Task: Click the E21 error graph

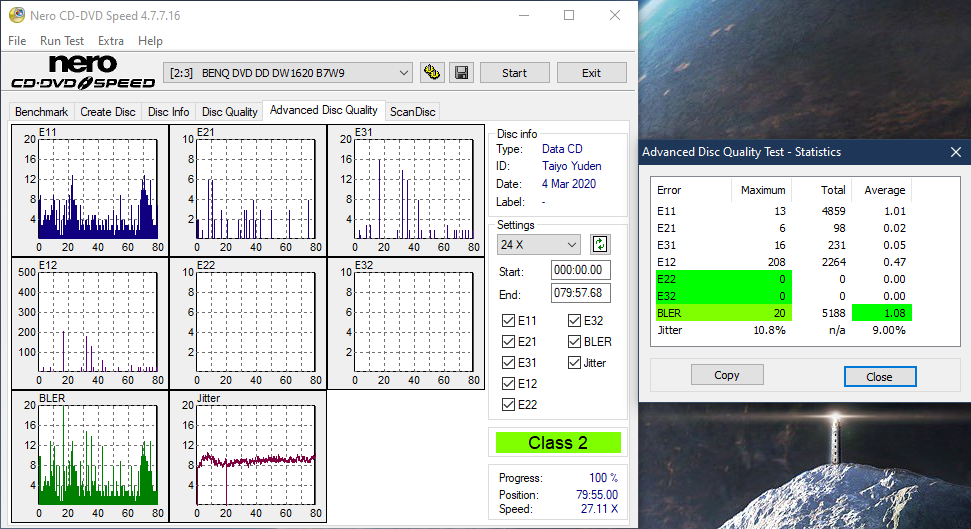Action: 248,191
